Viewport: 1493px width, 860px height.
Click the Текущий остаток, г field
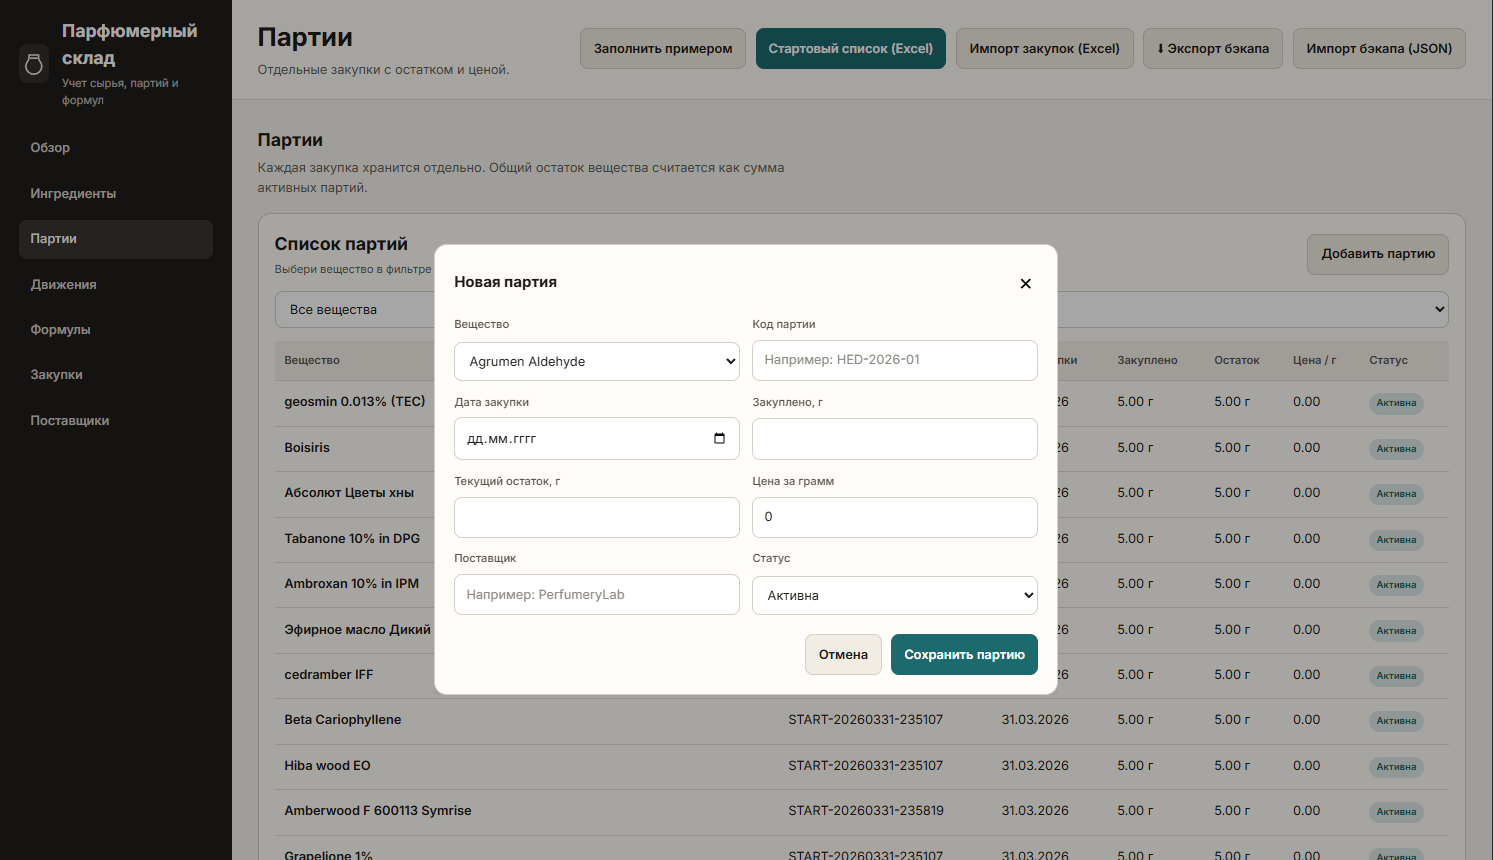596,518
